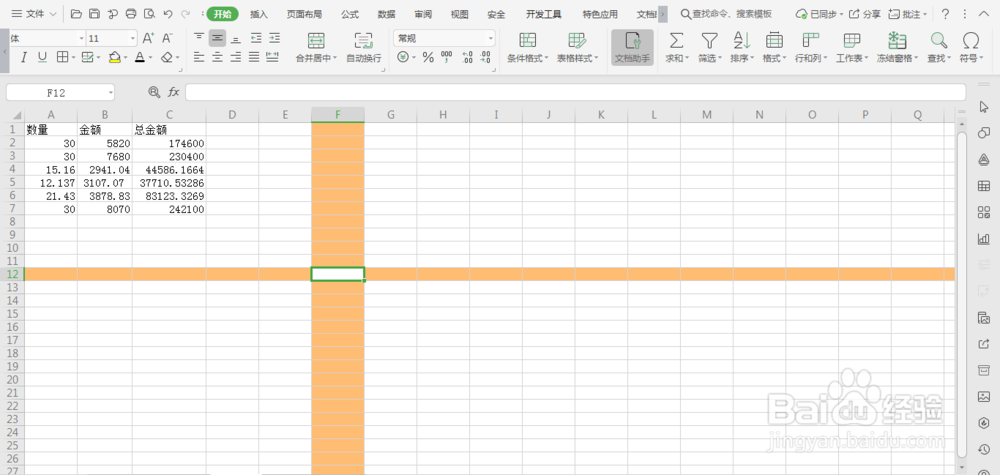Click the 查找命令 search box
This screenshot has width=1000, height=475.
(x=726, y=14)
